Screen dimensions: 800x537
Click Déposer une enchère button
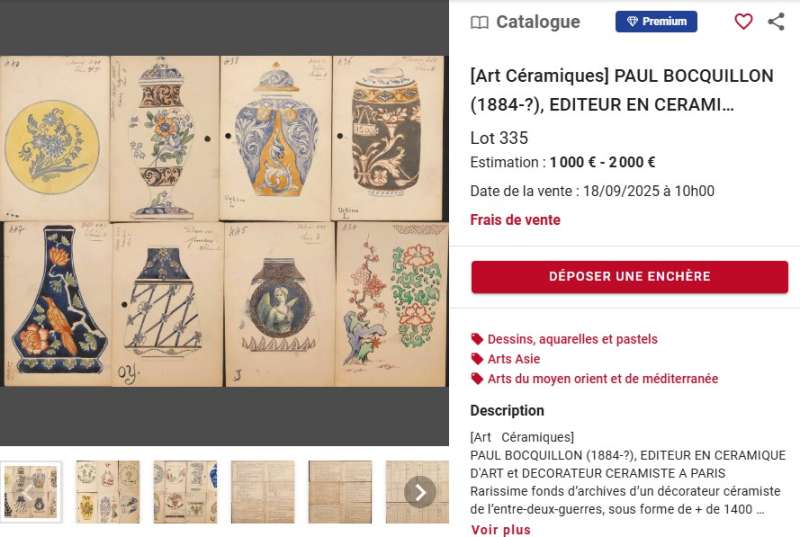point(630,277)
